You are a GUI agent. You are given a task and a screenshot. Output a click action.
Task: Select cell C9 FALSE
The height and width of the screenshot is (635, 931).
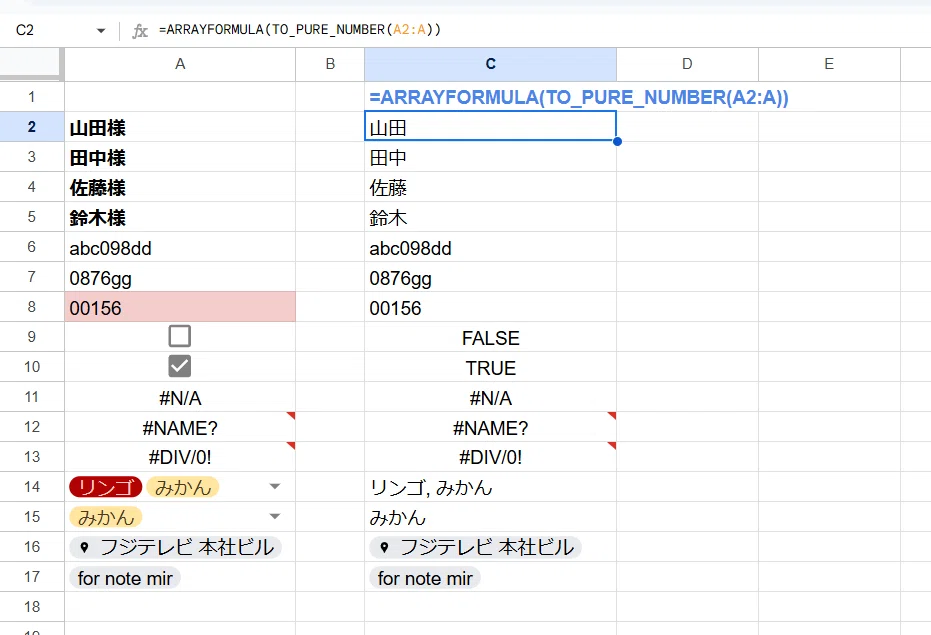(x=490, y=337)
